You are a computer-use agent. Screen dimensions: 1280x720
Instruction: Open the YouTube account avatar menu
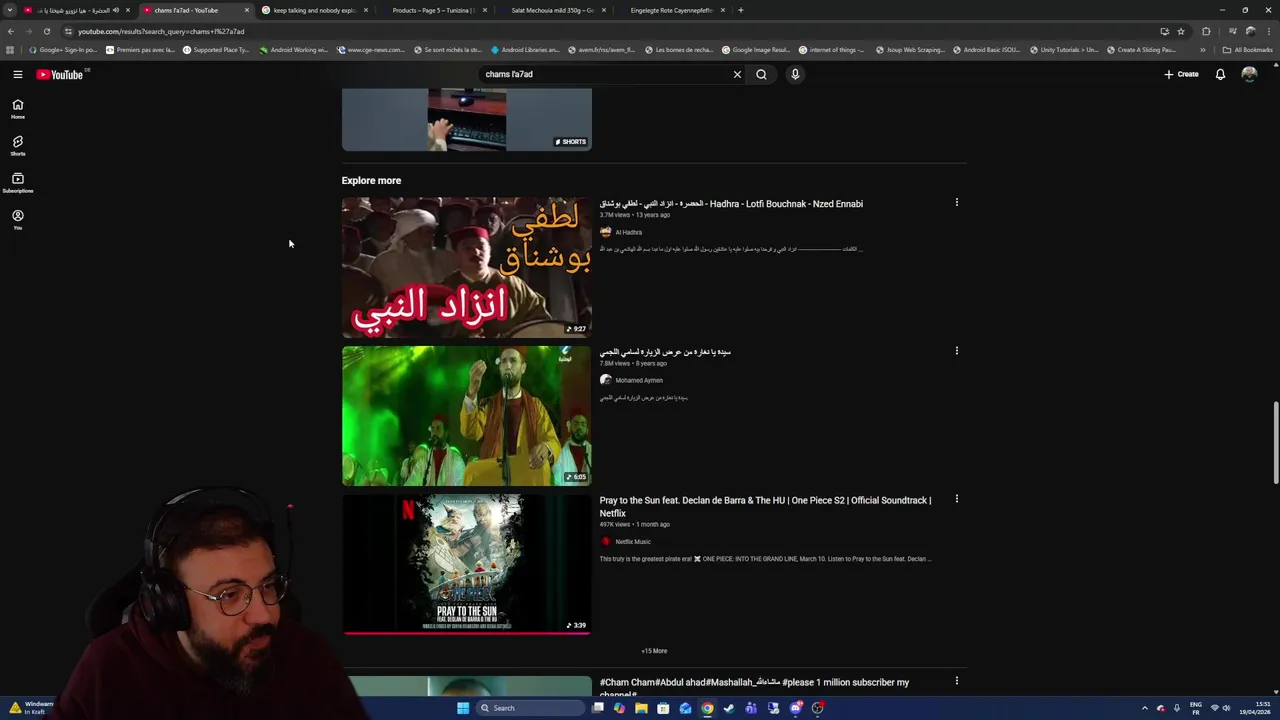[x=1249, y=74]
